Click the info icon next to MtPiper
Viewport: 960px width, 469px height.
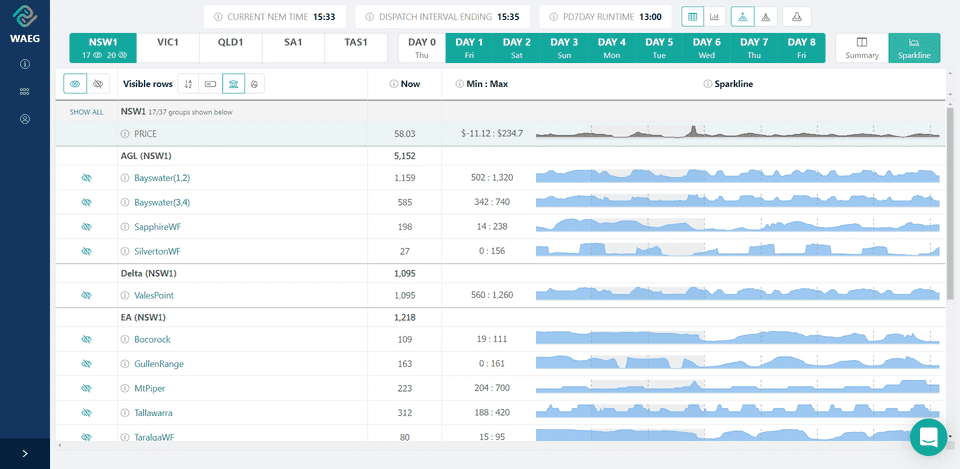click(x=125, y=388)
